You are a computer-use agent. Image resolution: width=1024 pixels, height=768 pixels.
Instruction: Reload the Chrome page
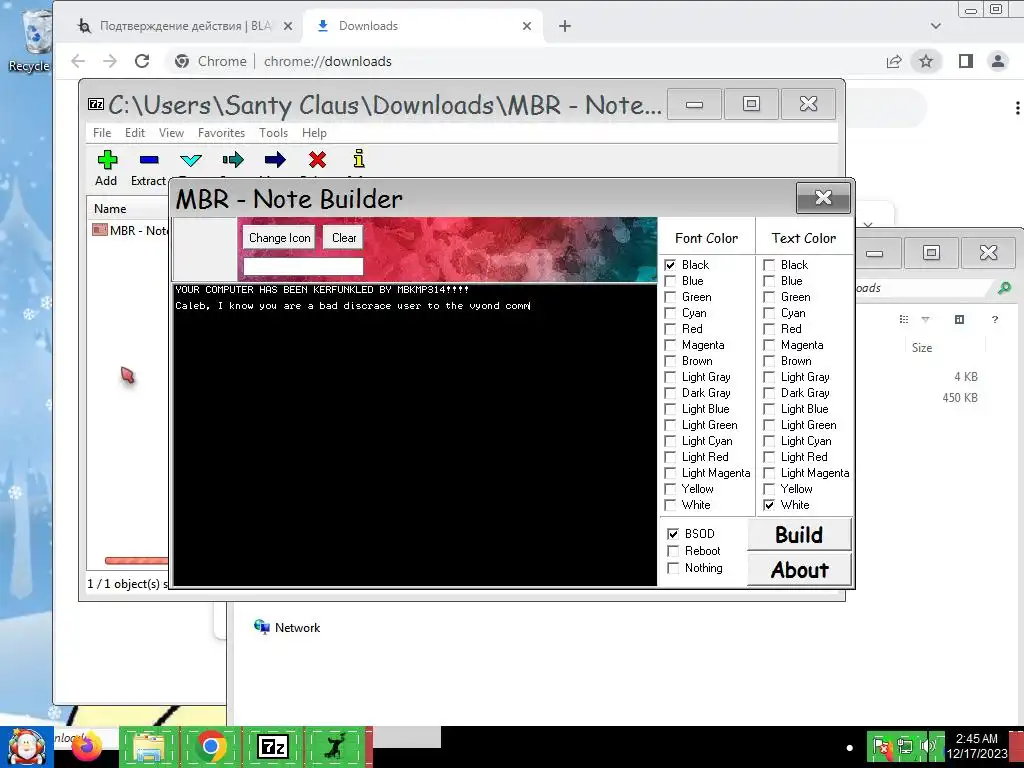142,61
